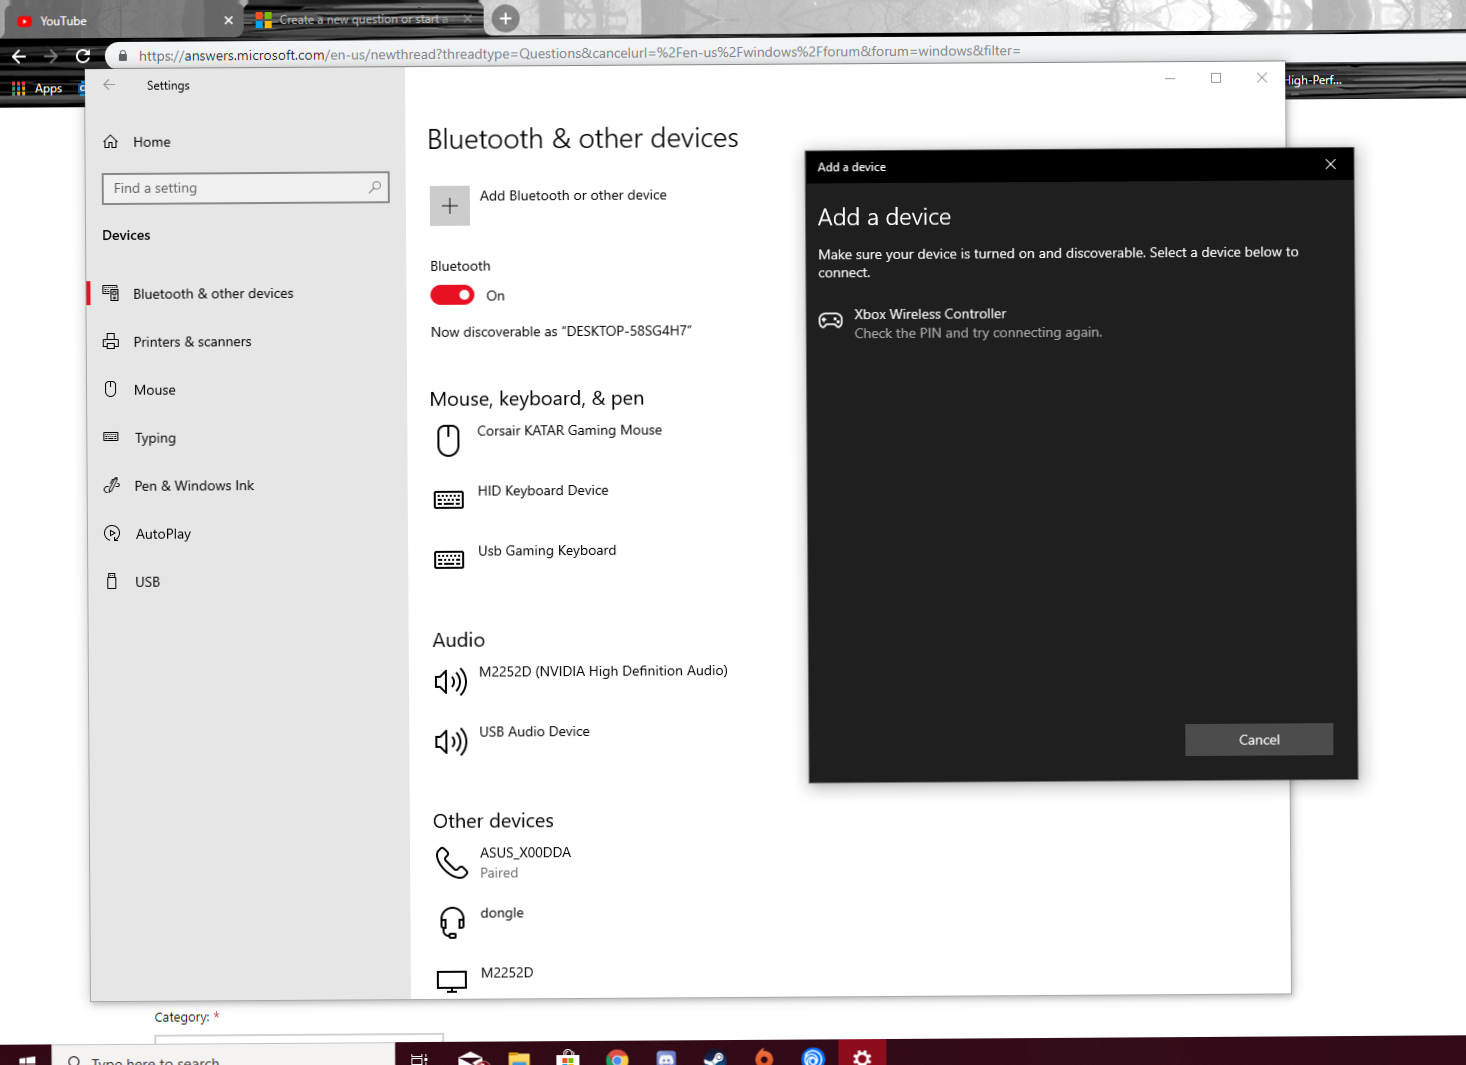Click the browser address bar URL
This screenshot has height=1065, width=1466.
(x=579, y=53)
